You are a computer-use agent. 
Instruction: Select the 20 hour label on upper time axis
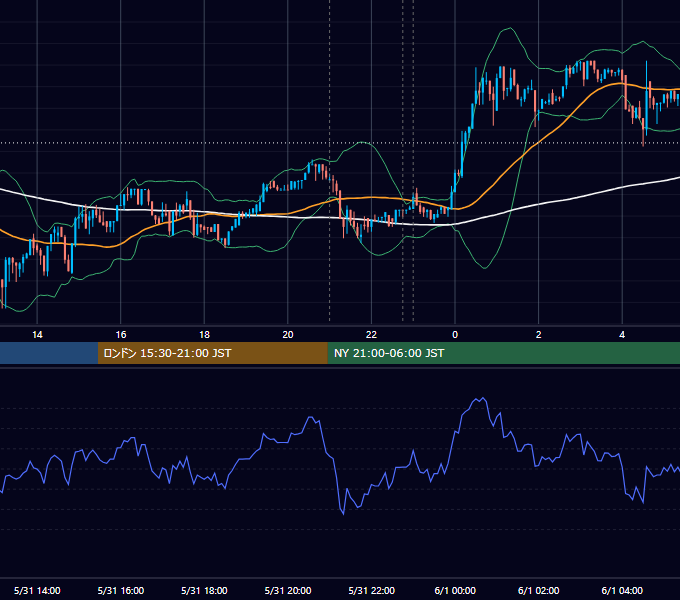click(288, 335)
